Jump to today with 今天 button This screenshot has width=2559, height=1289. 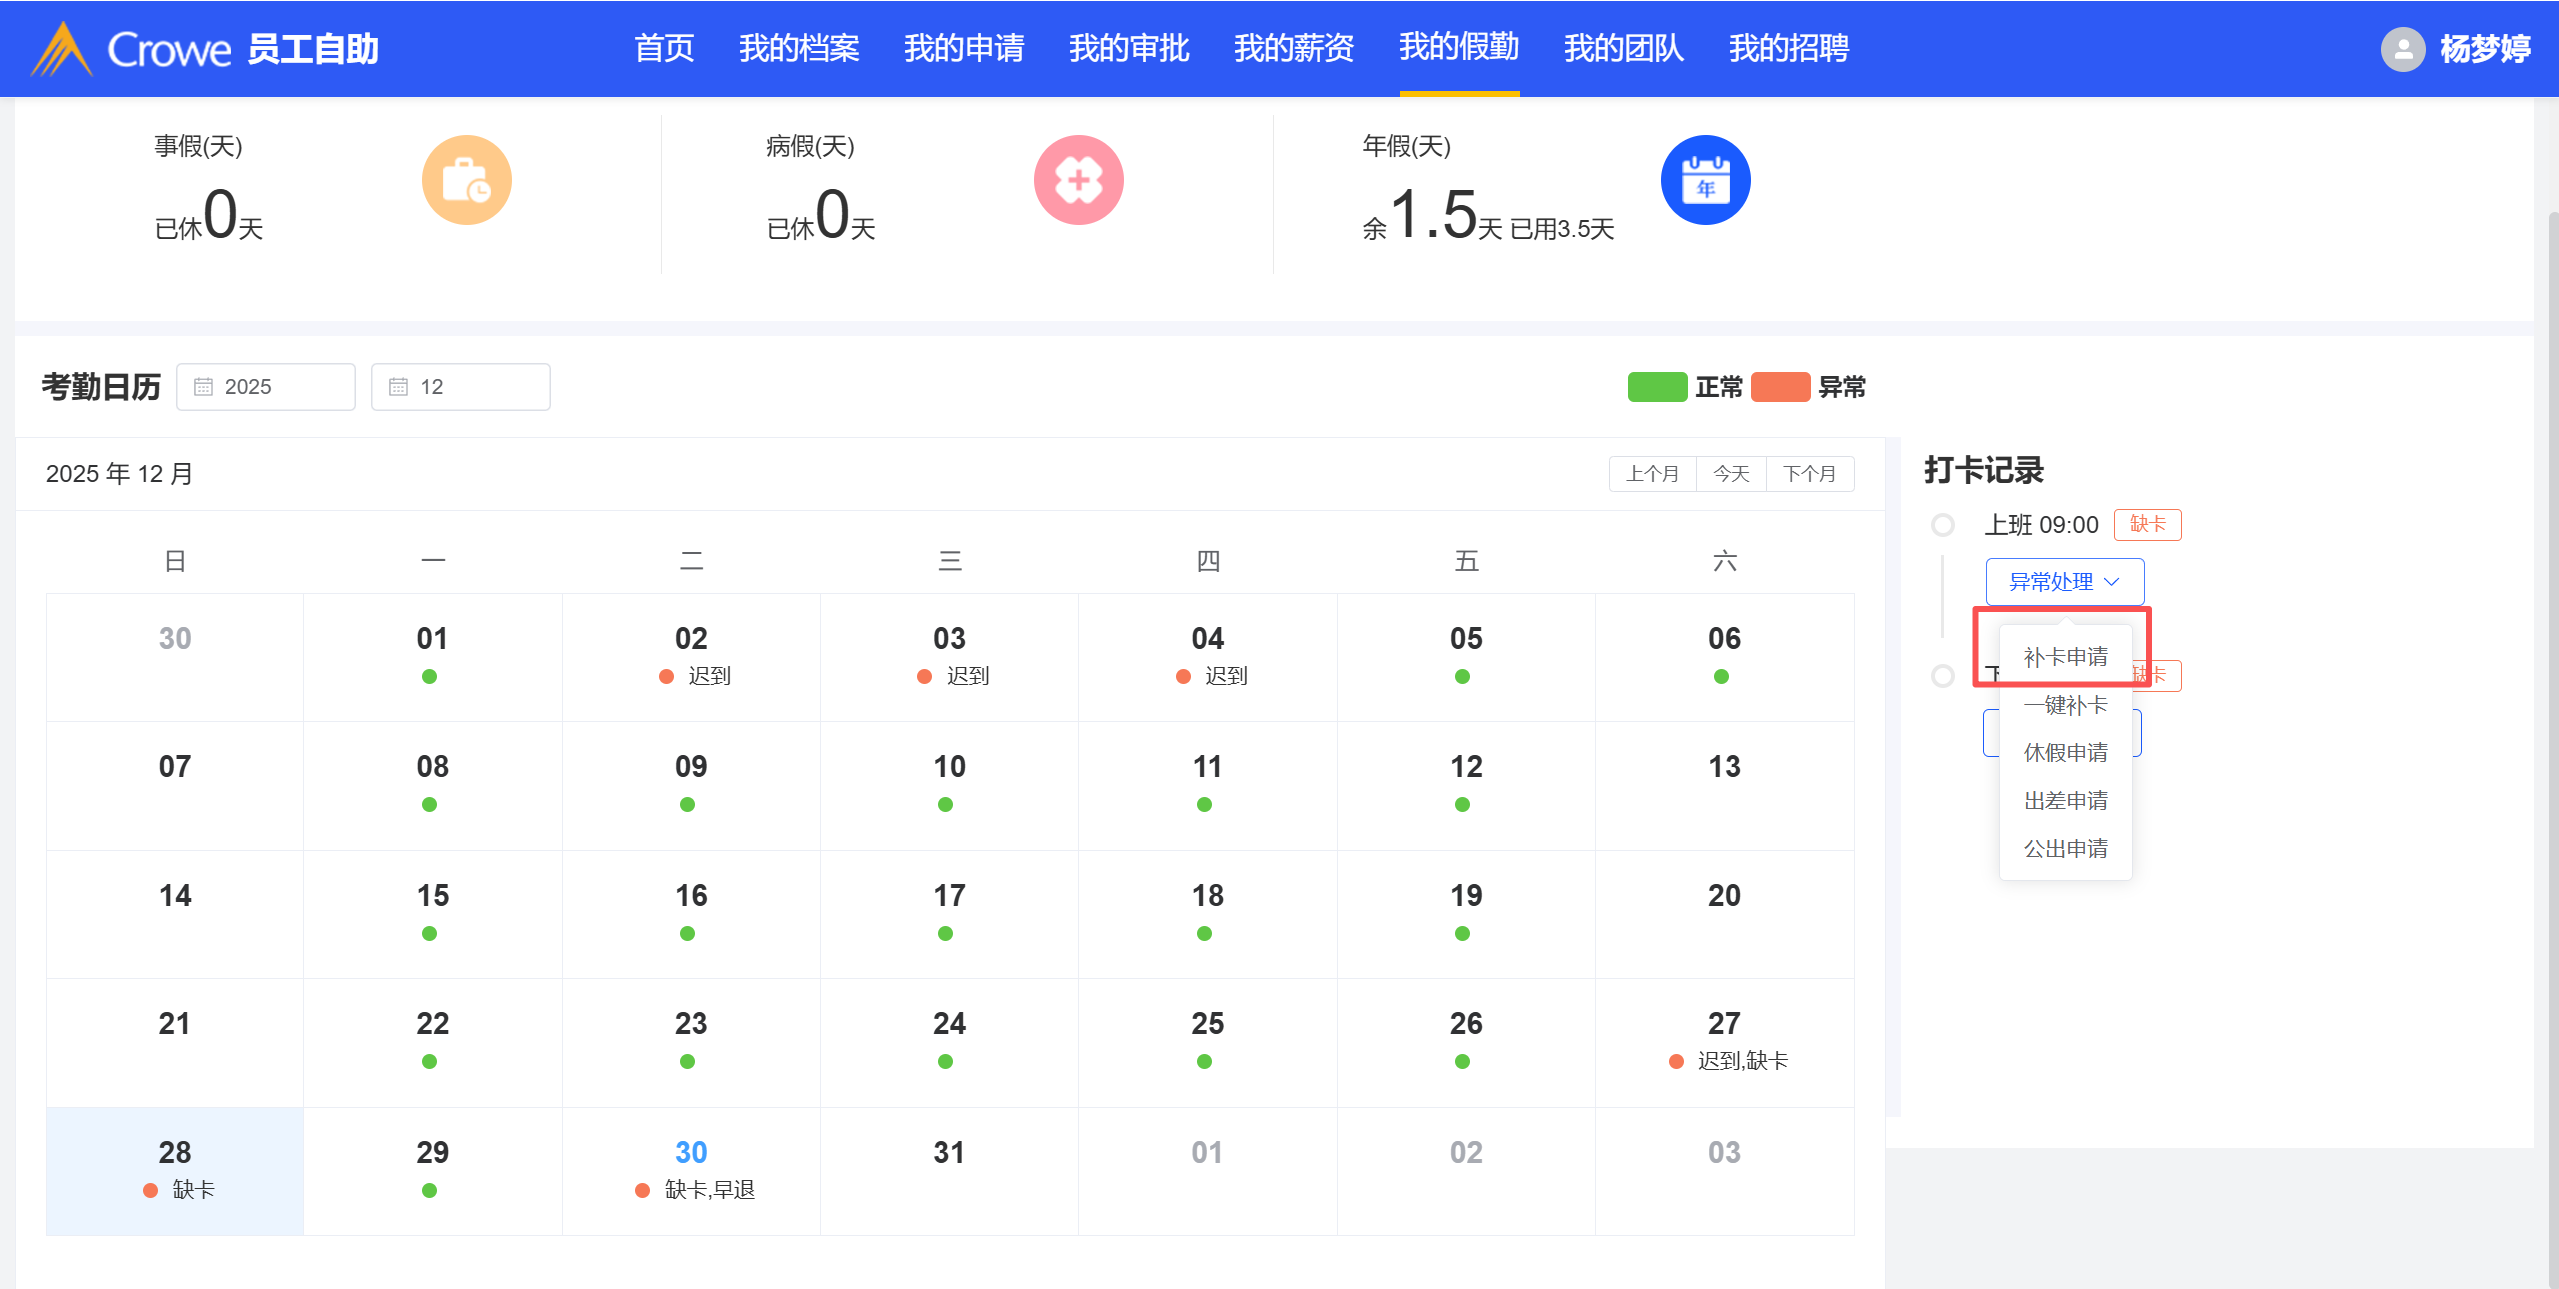[x=1731, y=474]
